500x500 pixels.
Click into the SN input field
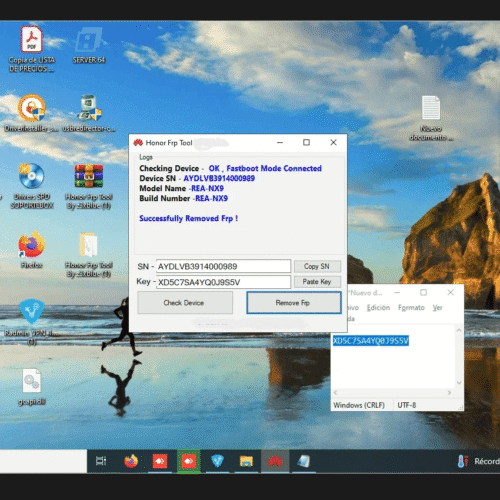pos(223,266)
